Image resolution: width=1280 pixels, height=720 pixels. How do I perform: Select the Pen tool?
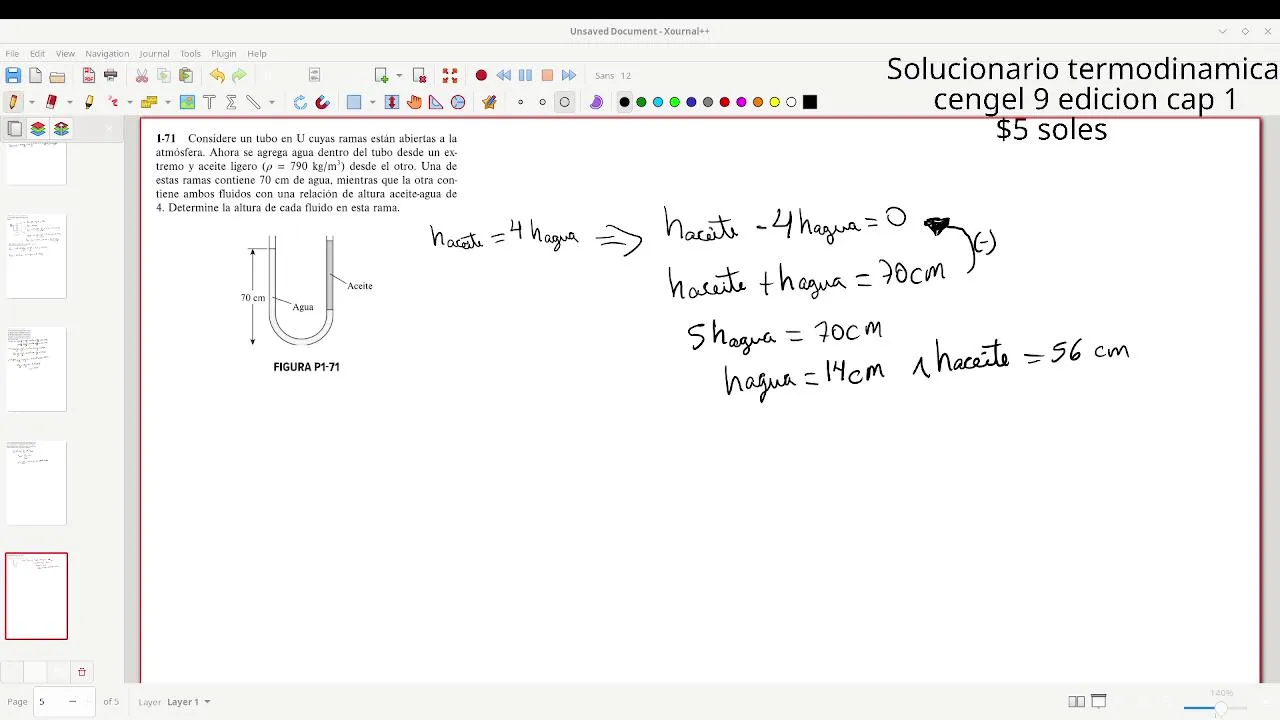[x=13, y=102]
